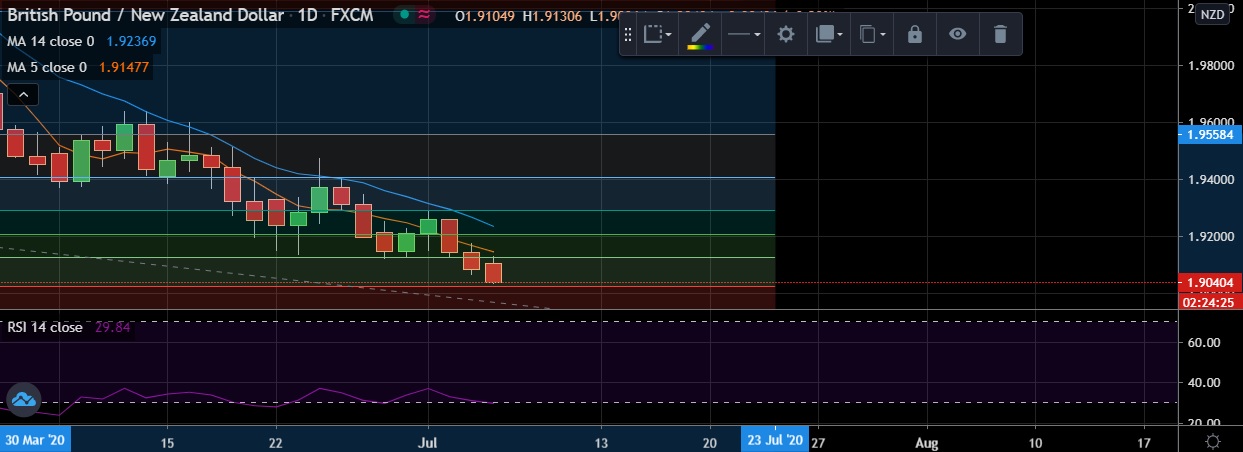
Task: Click the RSI 14 close indicator label
Action: pos(45,327)
